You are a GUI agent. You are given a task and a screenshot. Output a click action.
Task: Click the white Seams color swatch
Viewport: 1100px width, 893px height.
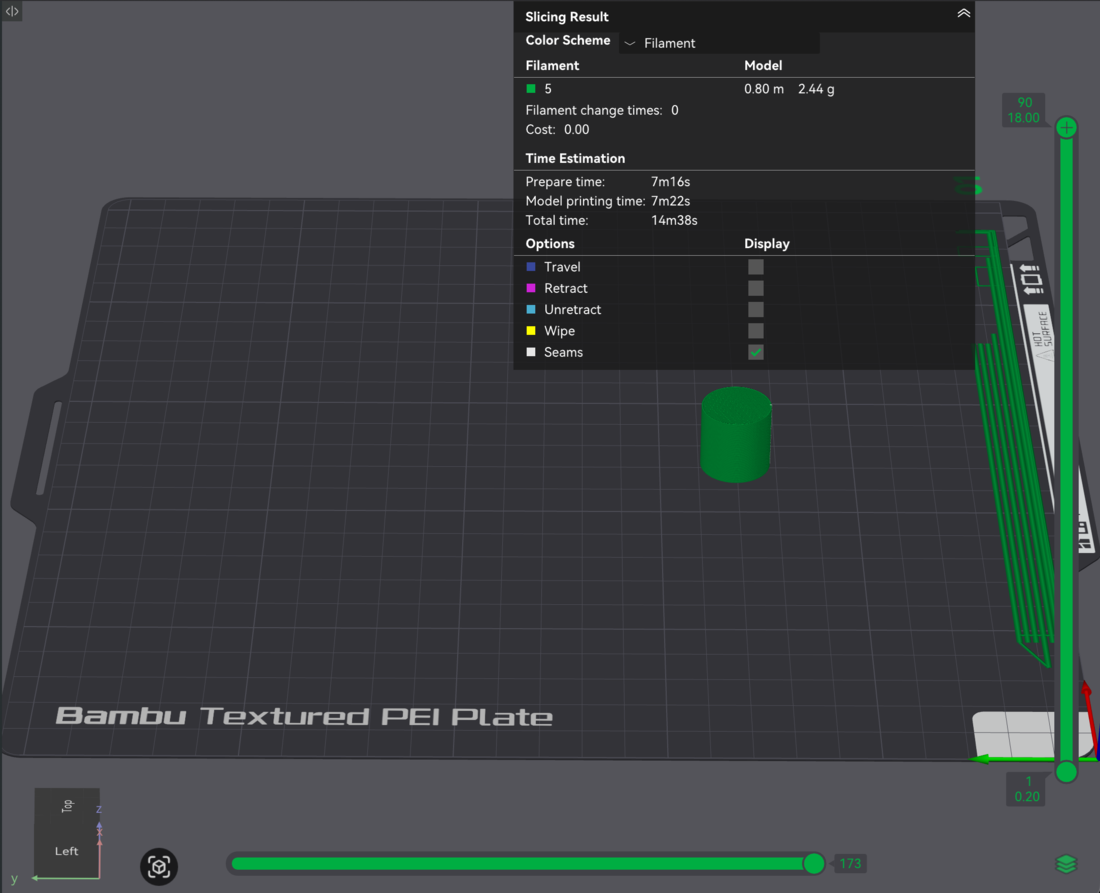point(531,352)
